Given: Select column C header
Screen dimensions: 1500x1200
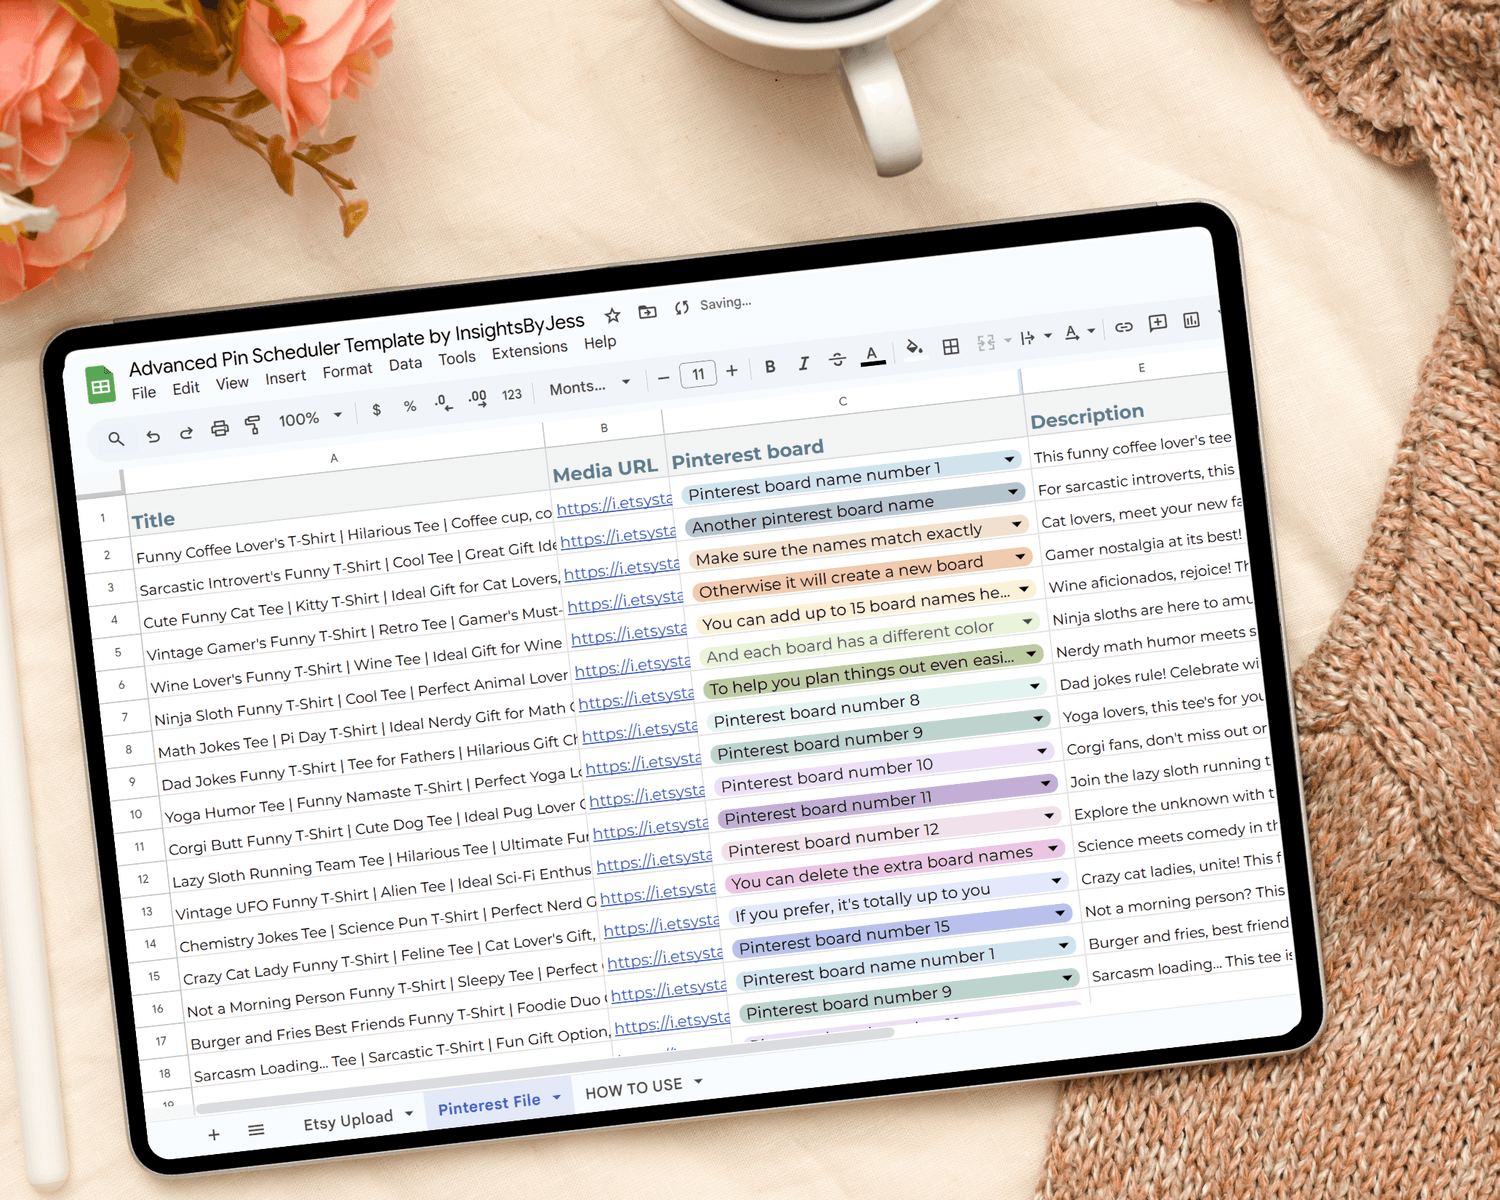Looking at the screenshot, I should 843,401.
